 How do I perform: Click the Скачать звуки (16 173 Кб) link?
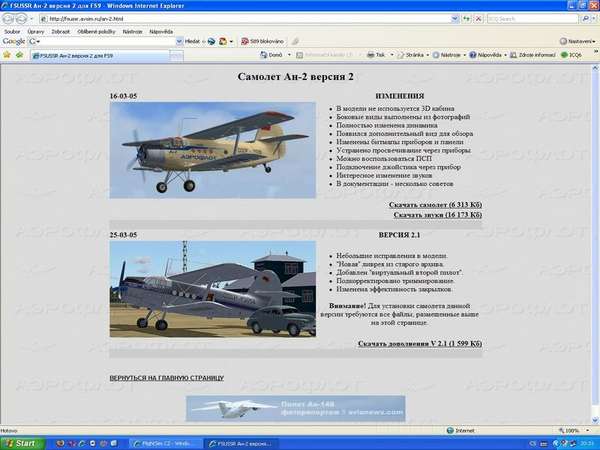pyautogui.click(x=437, y=215)
